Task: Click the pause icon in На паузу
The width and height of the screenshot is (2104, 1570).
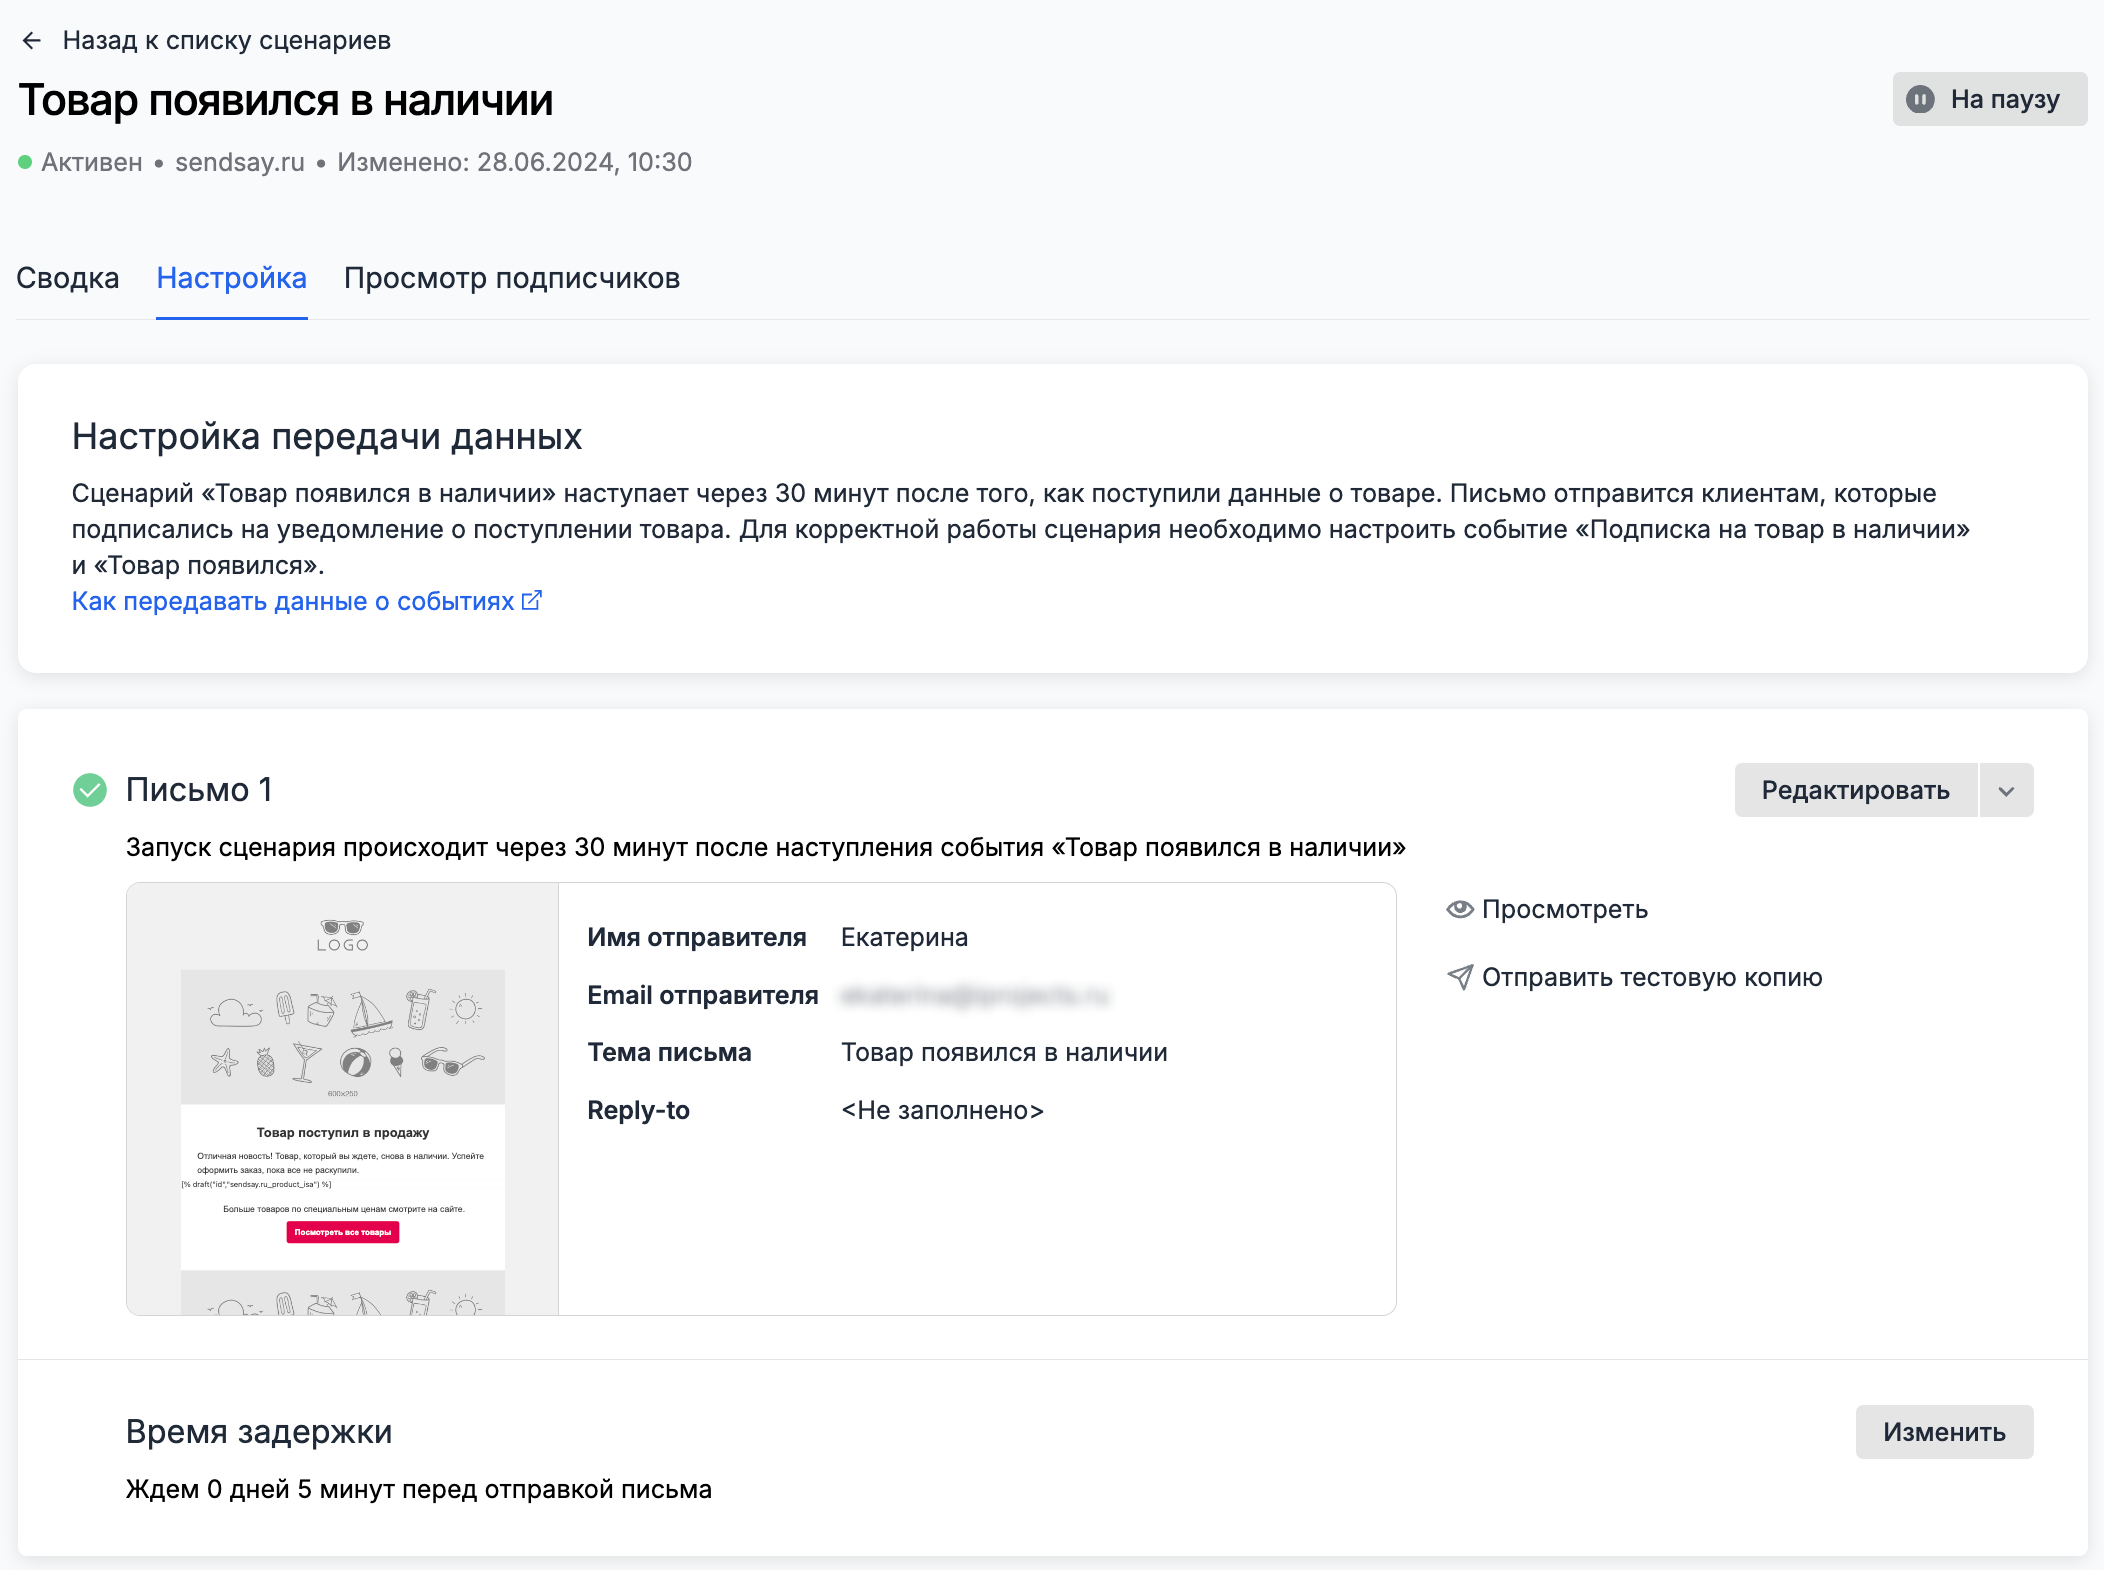Action: point(1919,99)
